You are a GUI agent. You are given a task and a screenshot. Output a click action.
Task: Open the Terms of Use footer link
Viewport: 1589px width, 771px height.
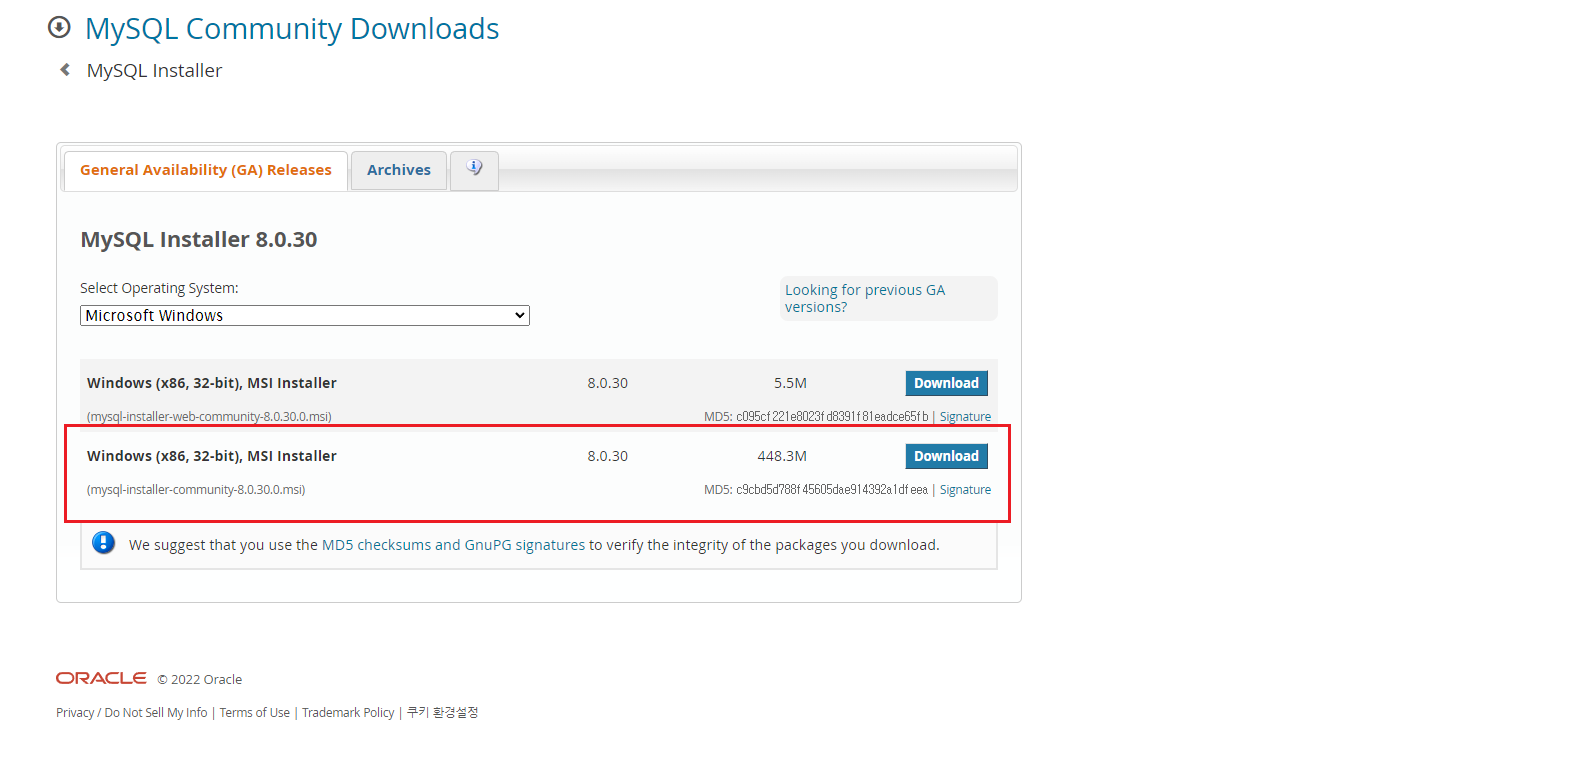(255, 713)
